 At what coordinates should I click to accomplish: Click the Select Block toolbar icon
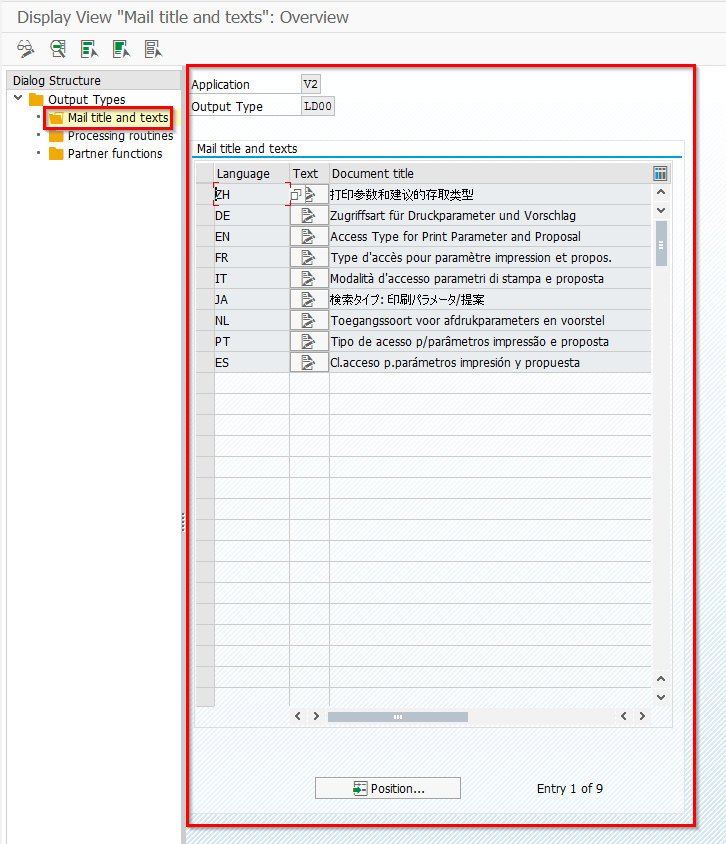[x=121, y=49]
